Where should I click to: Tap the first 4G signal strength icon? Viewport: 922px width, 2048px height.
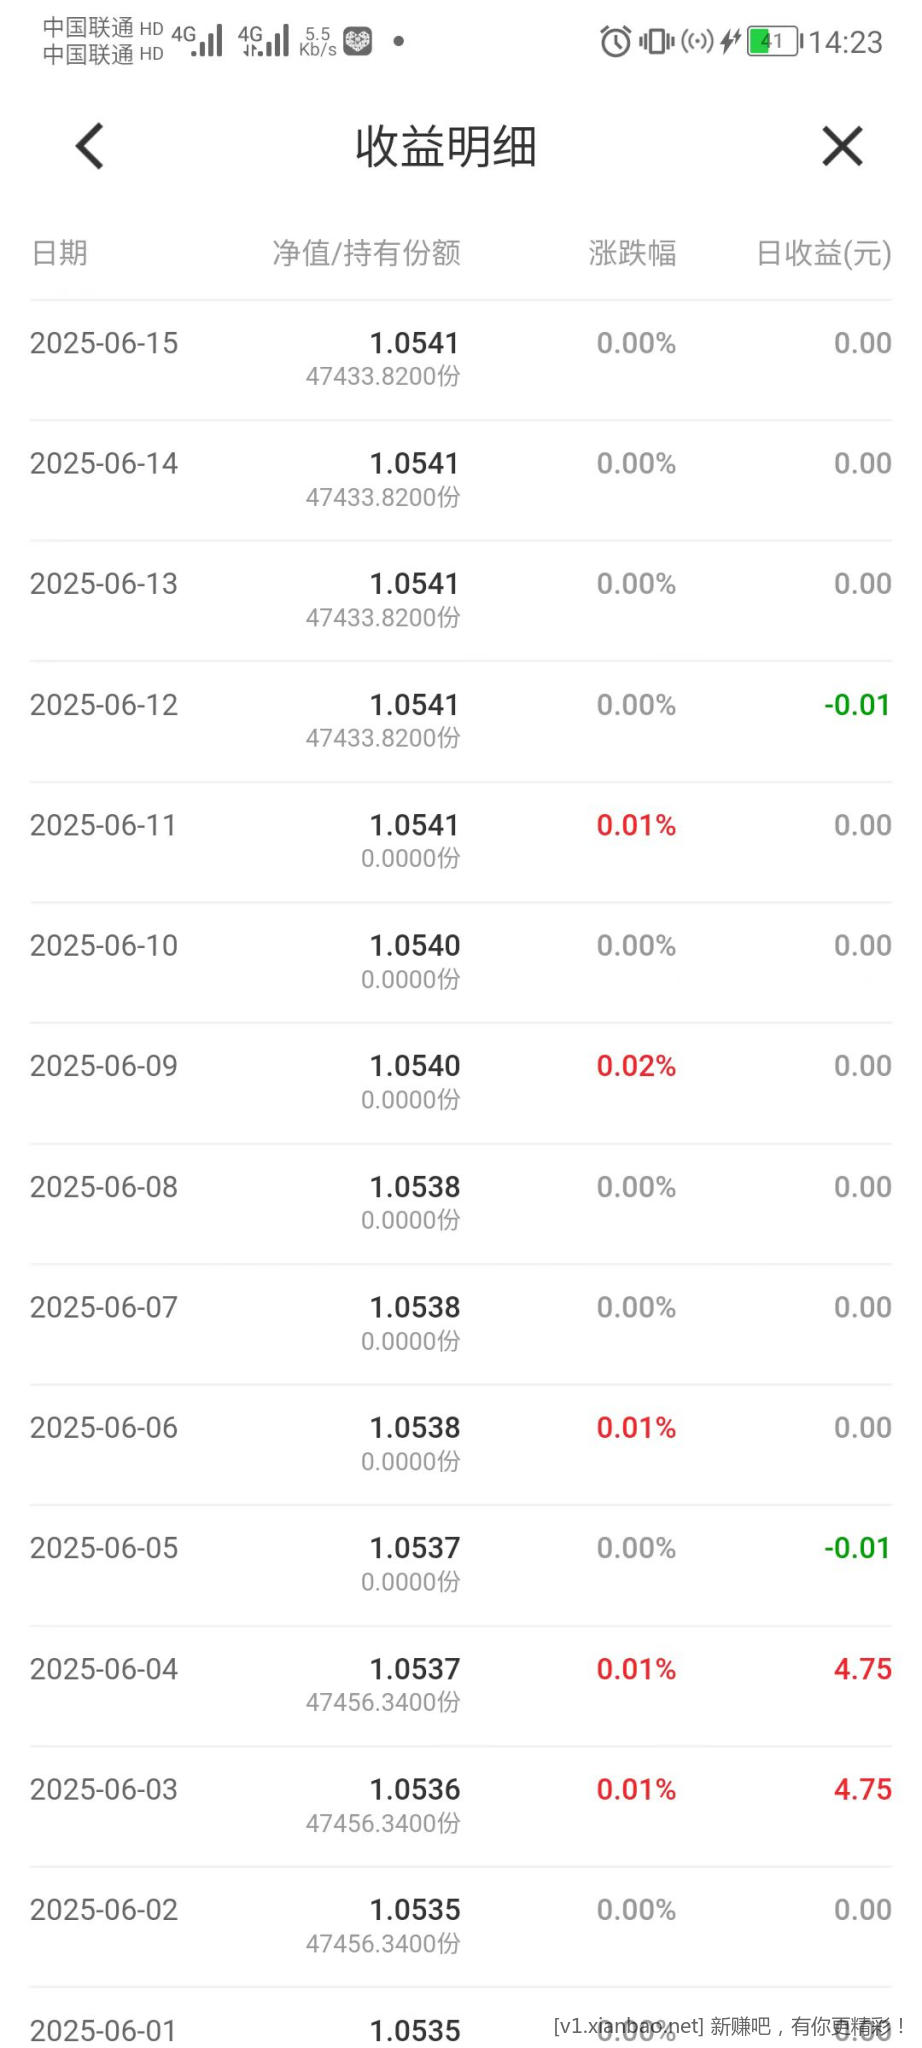click(x=198, y=41)
